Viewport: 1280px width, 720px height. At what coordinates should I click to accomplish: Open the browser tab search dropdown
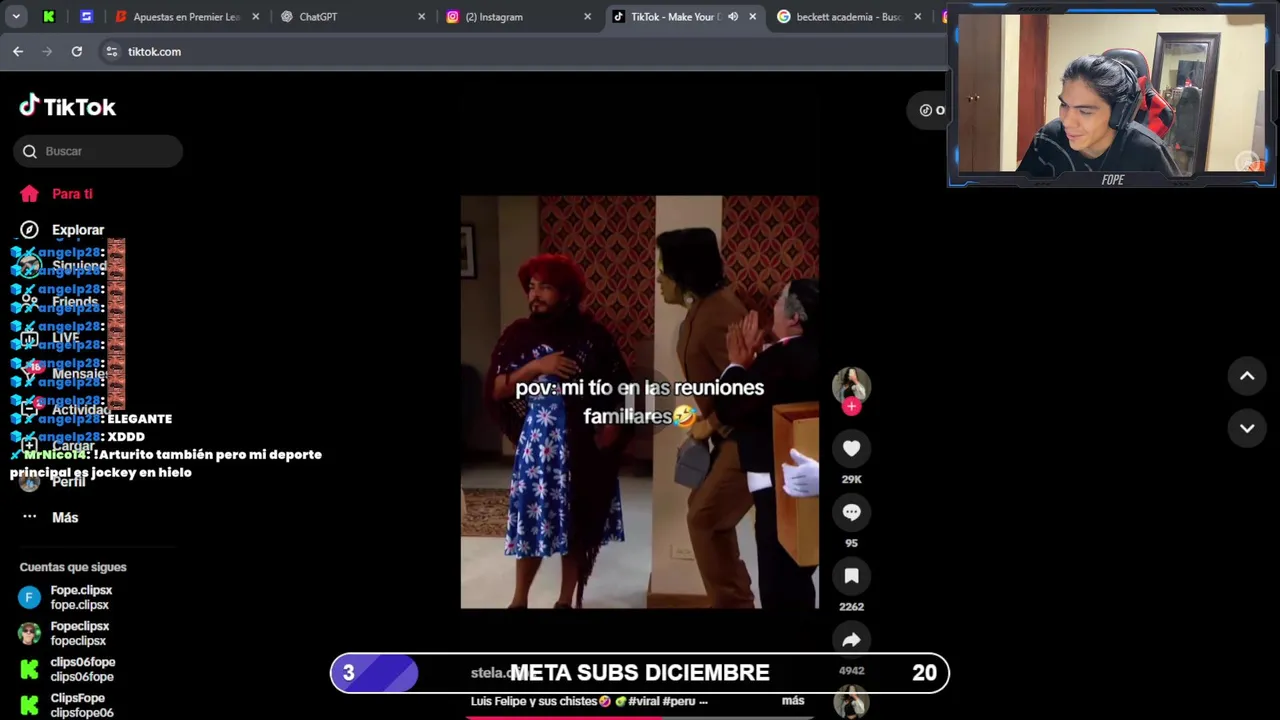pos(16,17)
